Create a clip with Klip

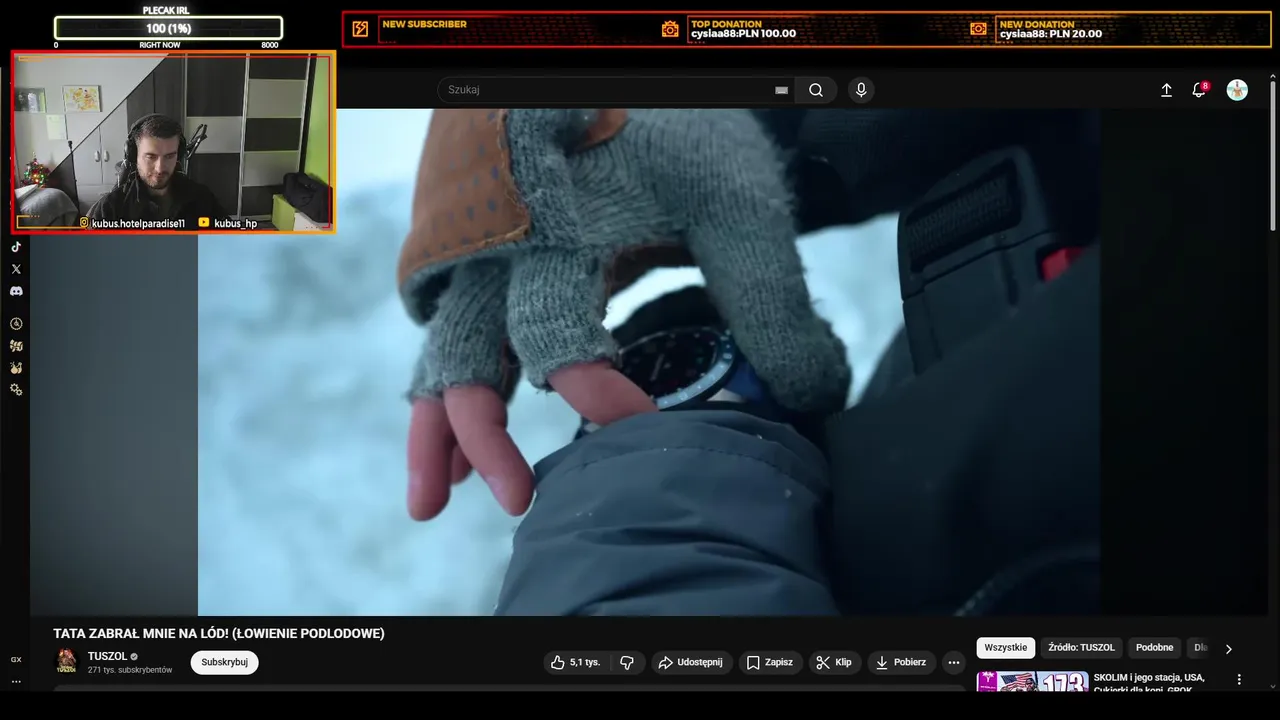coord(834,662)
